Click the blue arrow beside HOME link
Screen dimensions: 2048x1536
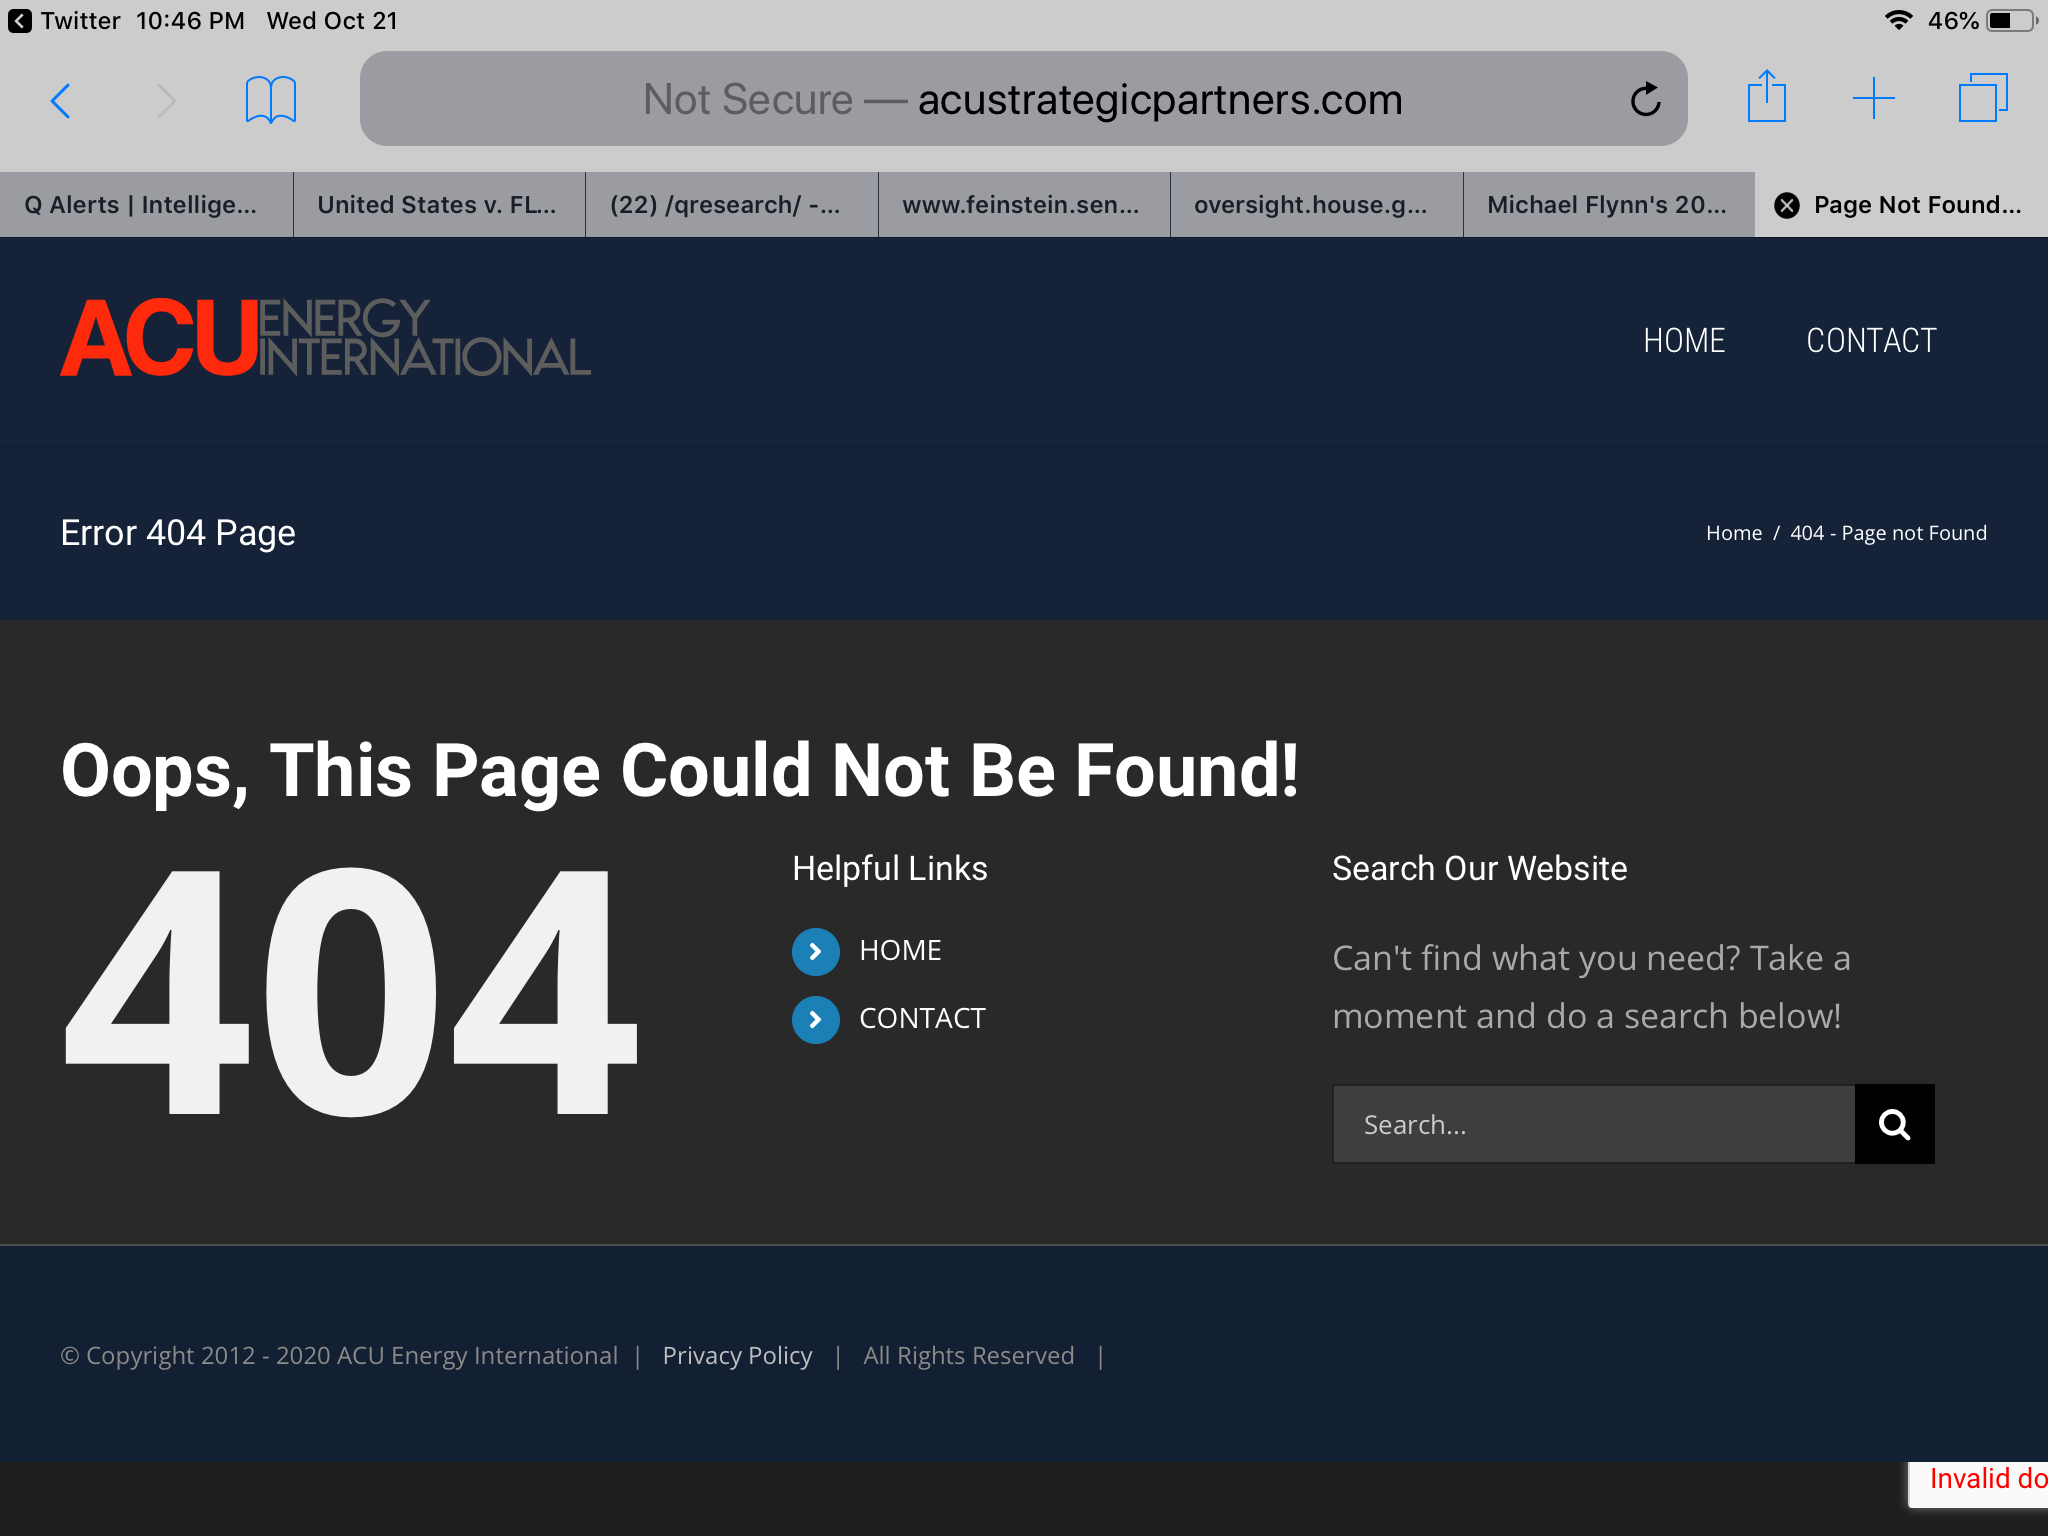click(816, 951)
